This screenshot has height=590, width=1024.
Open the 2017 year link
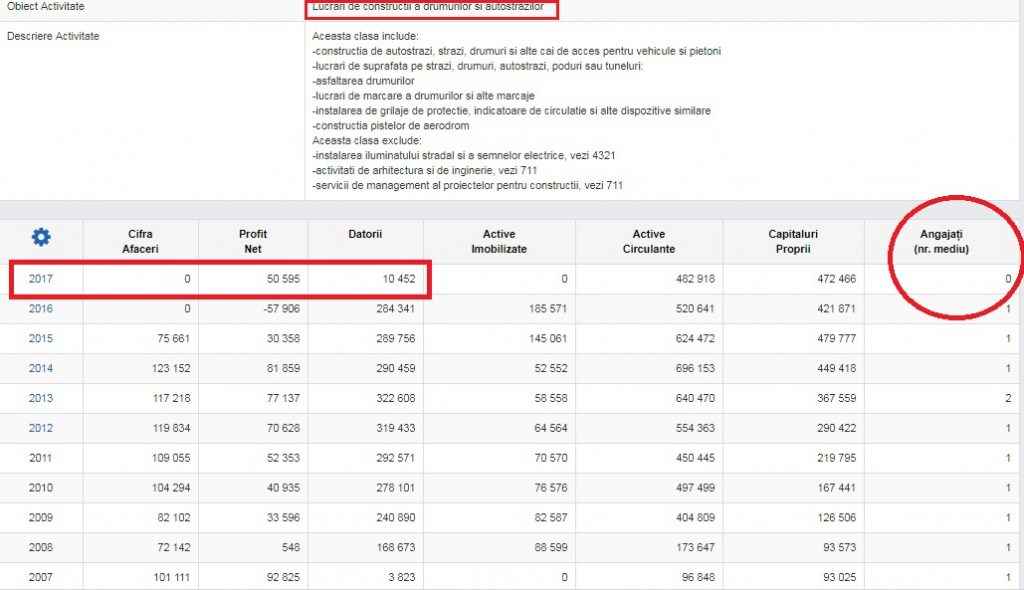41,279
